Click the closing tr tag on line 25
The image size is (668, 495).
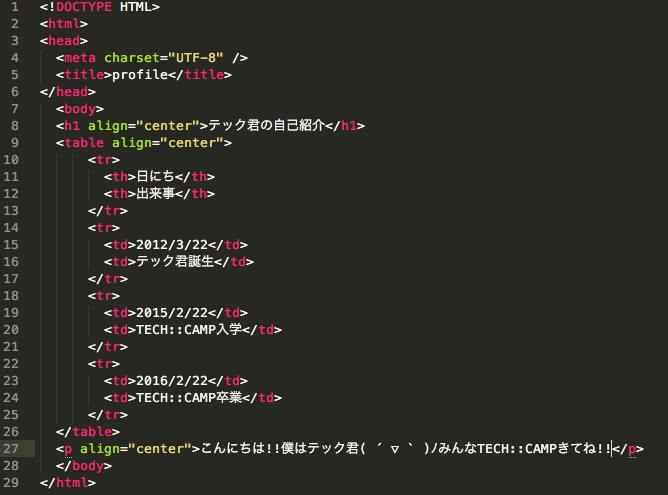point(108,415)
